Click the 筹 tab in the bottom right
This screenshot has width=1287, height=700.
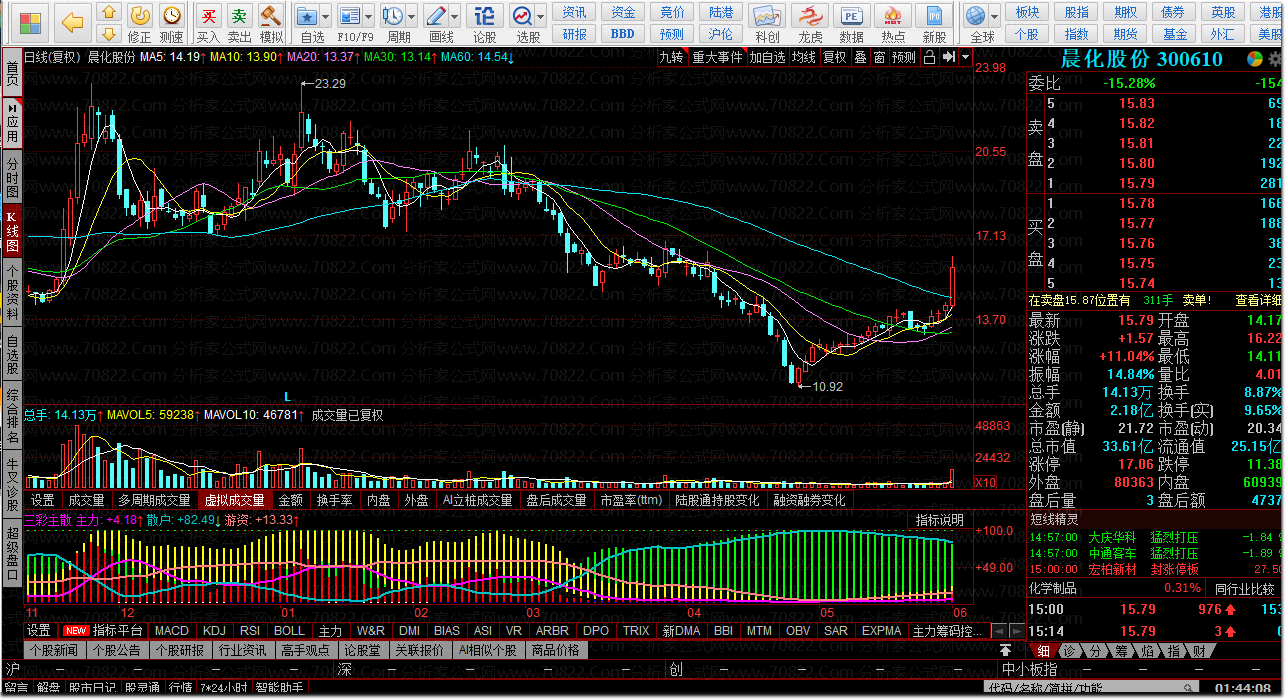pos(1121,650)
